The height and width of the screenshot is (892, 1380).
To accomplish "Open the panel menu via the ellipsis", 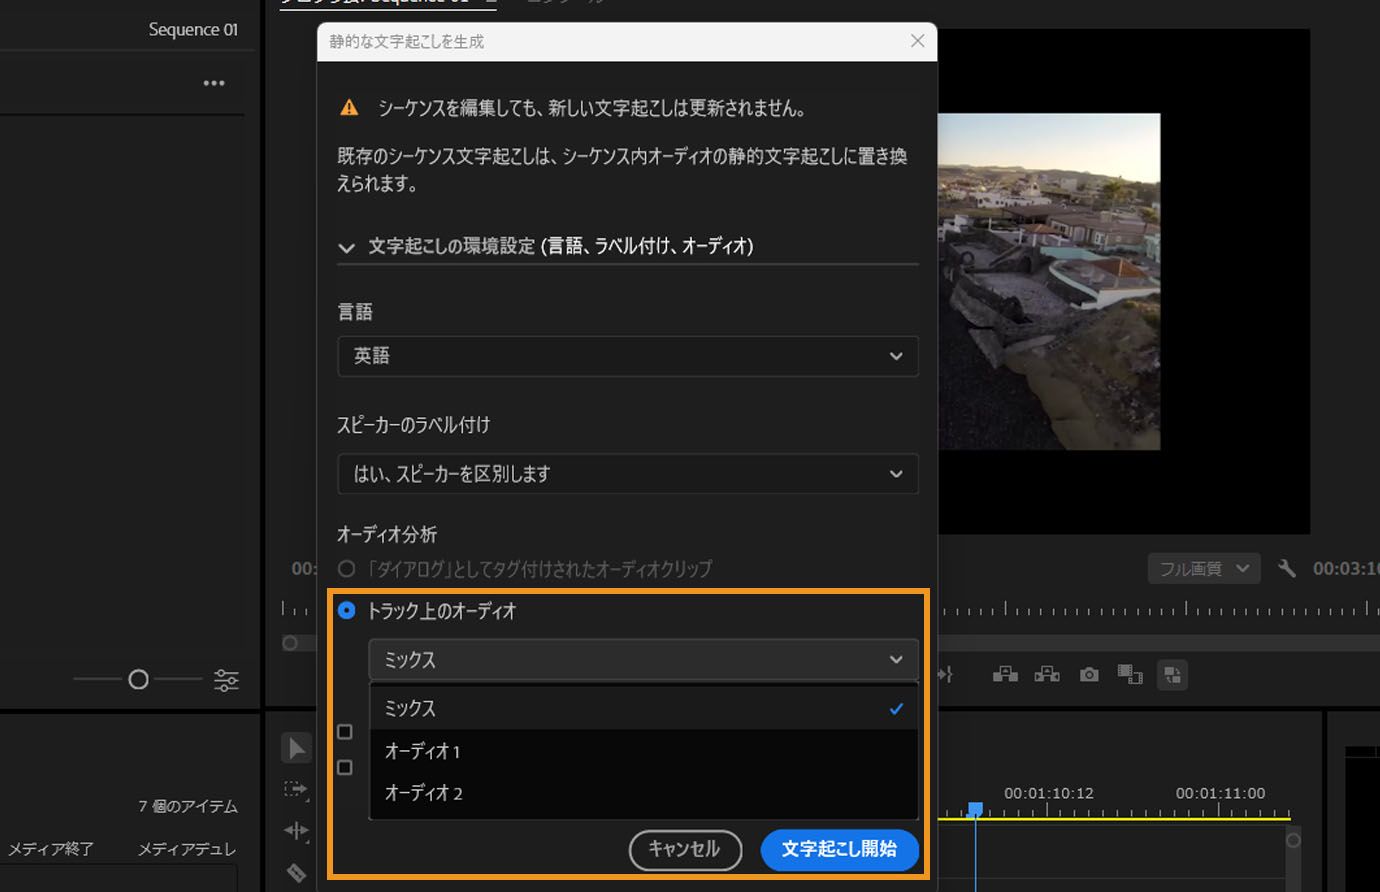I will [213, 83].
